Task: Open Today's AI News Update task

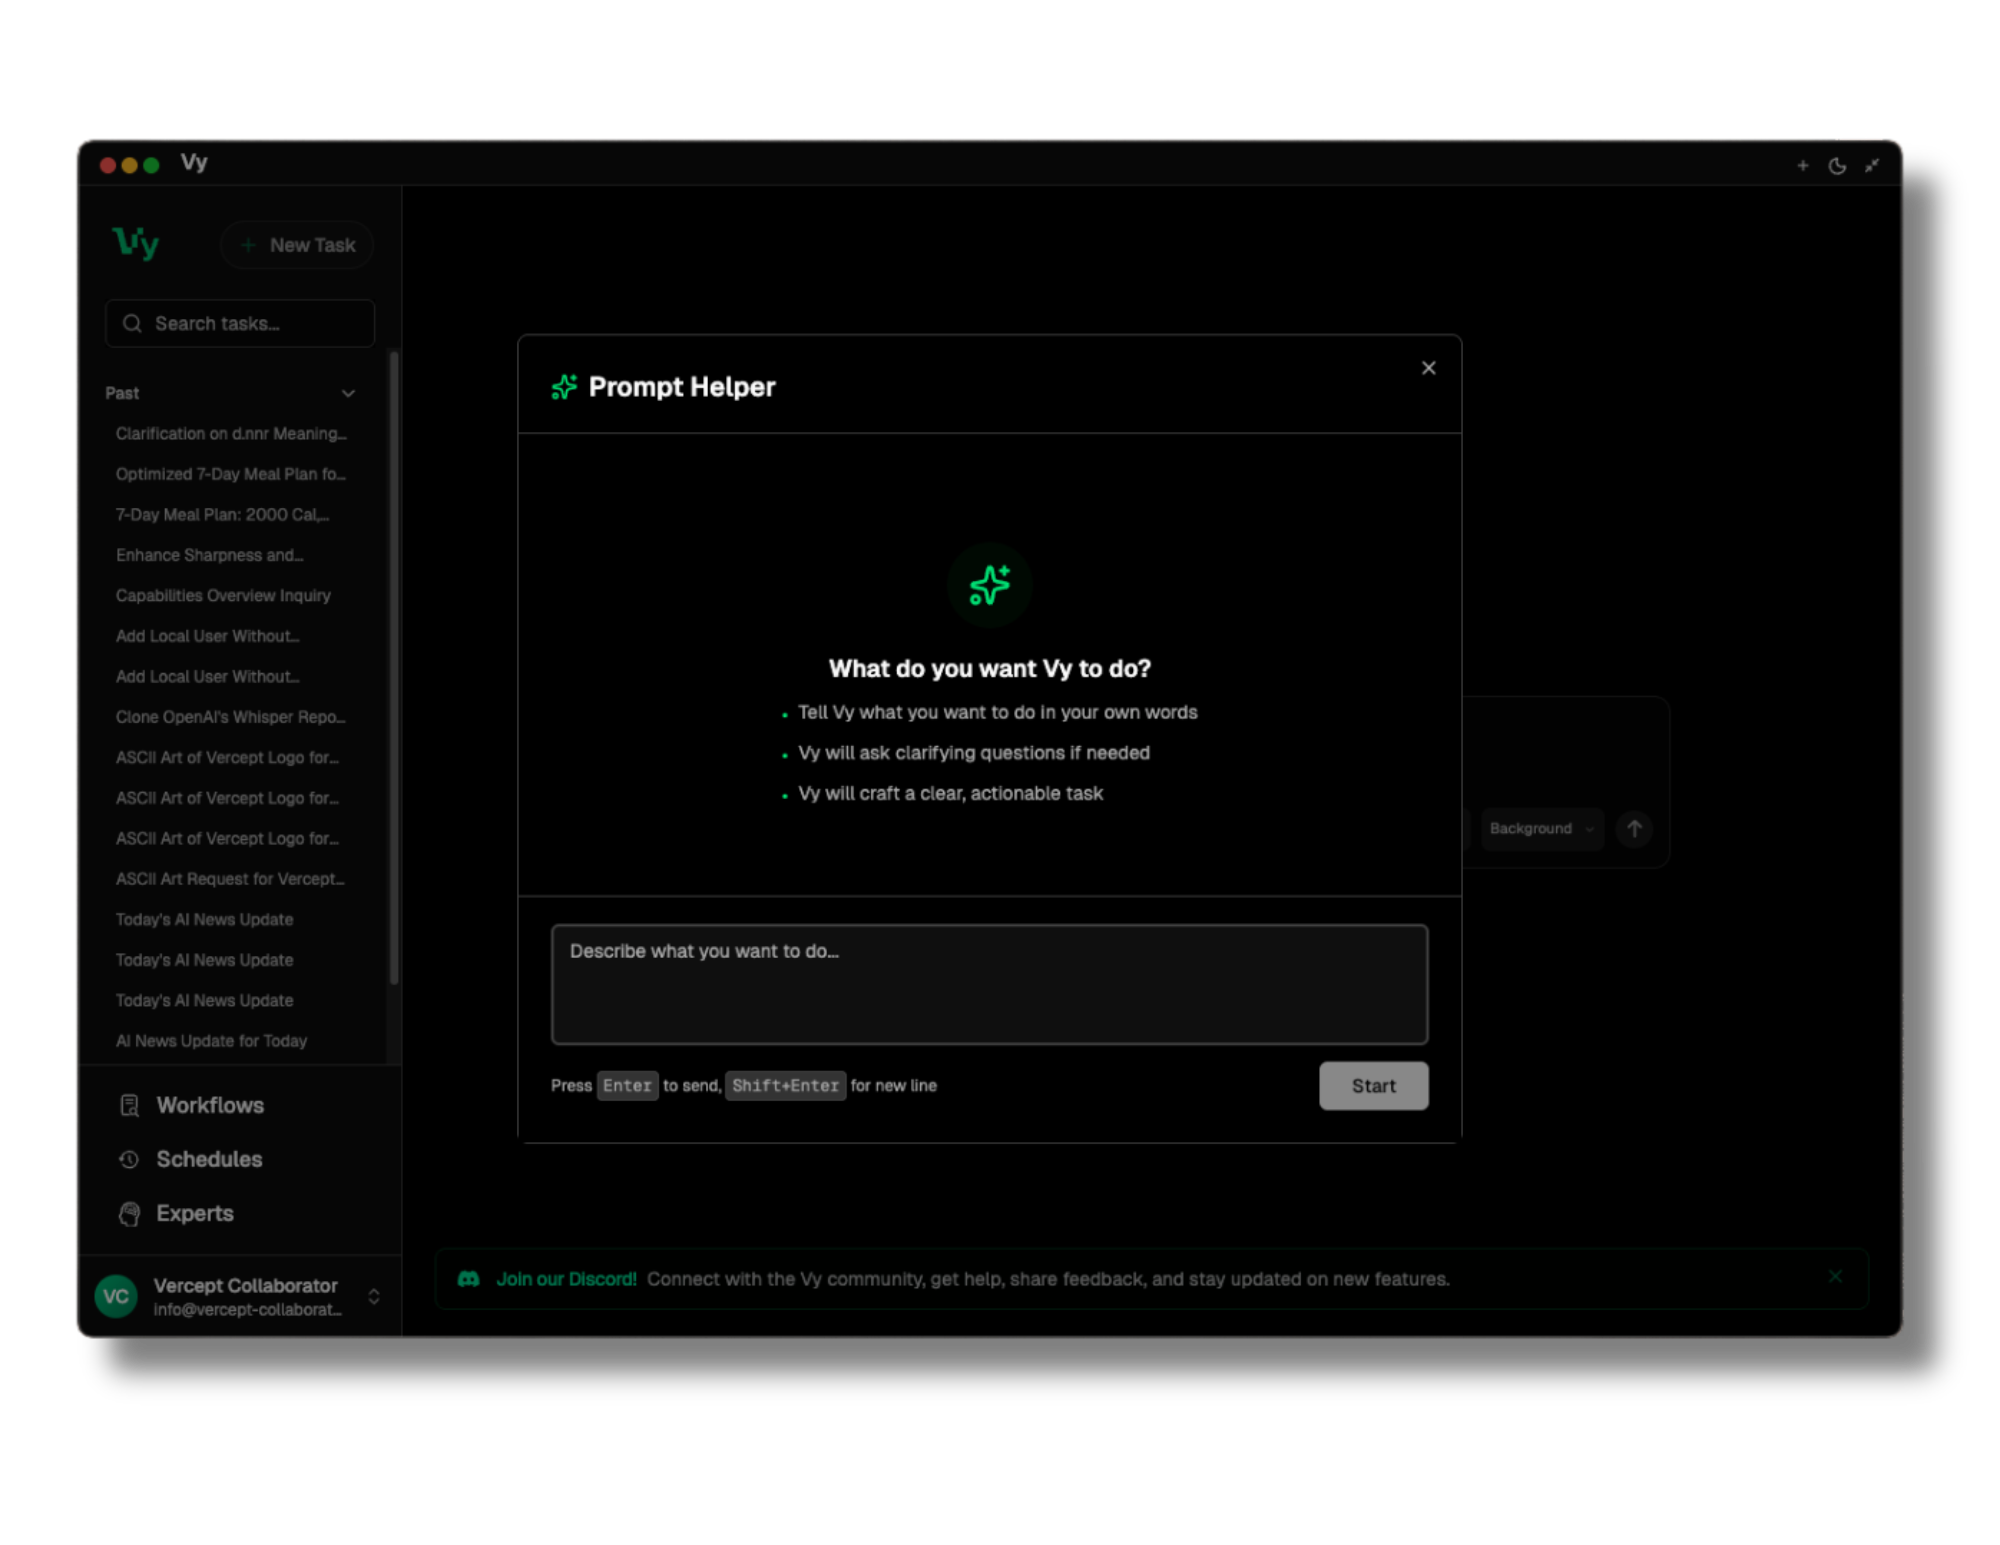Action: [x=204, y=919]
